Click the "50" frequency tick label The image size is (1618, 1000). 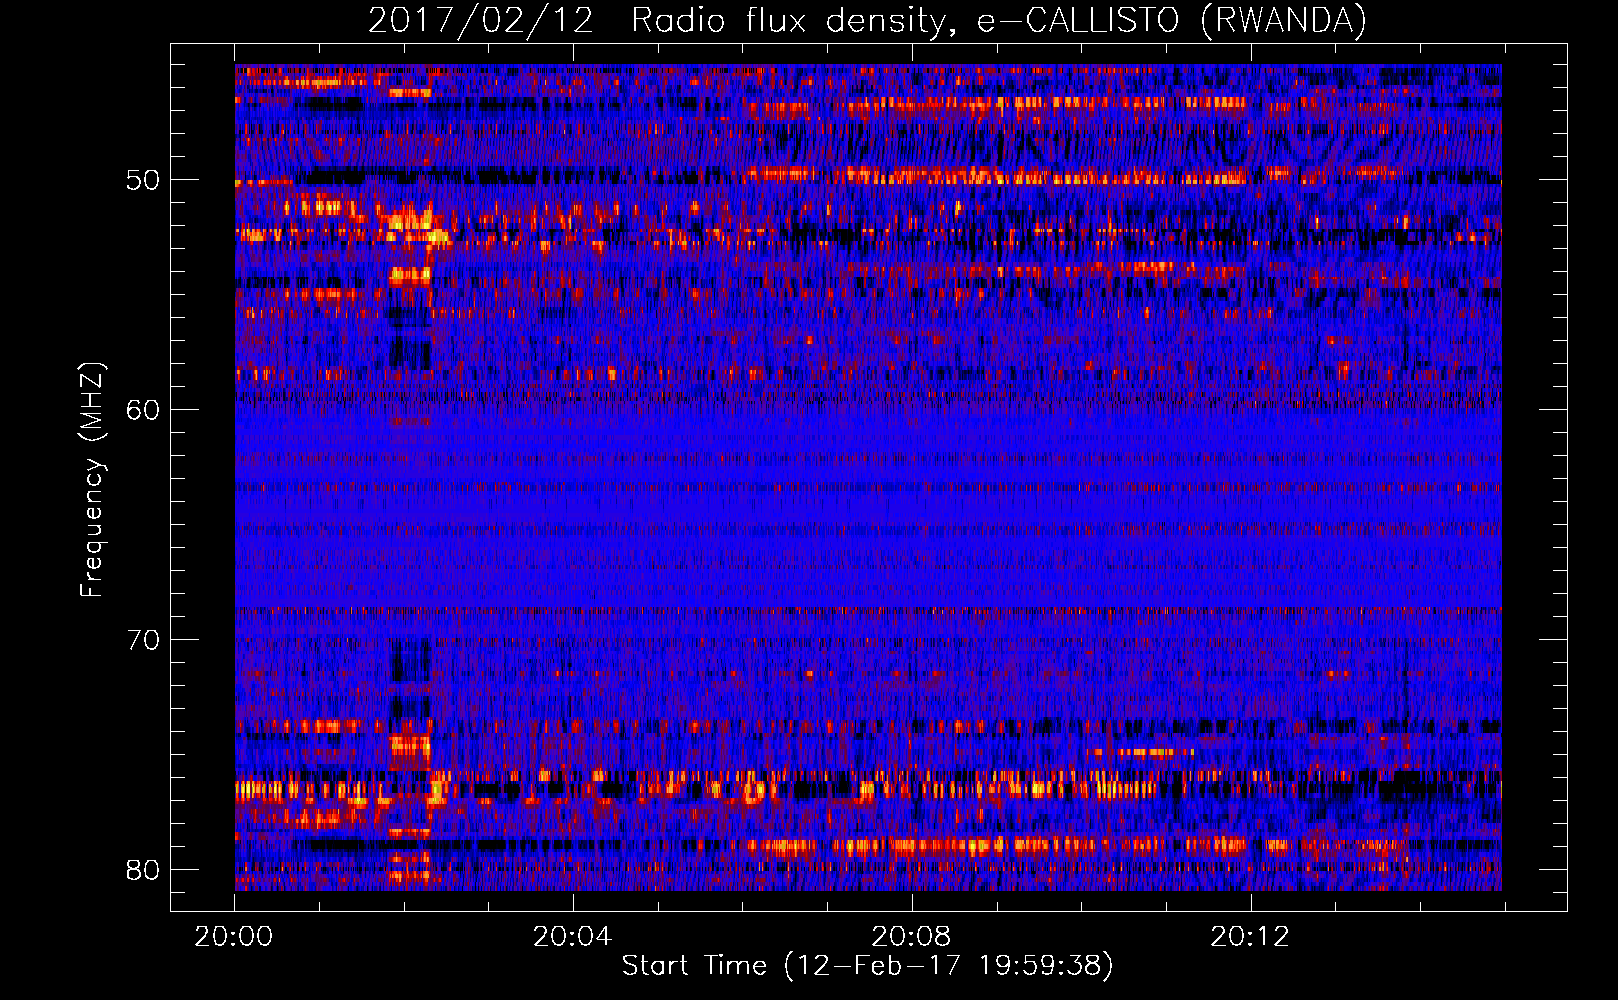[143, 180]
